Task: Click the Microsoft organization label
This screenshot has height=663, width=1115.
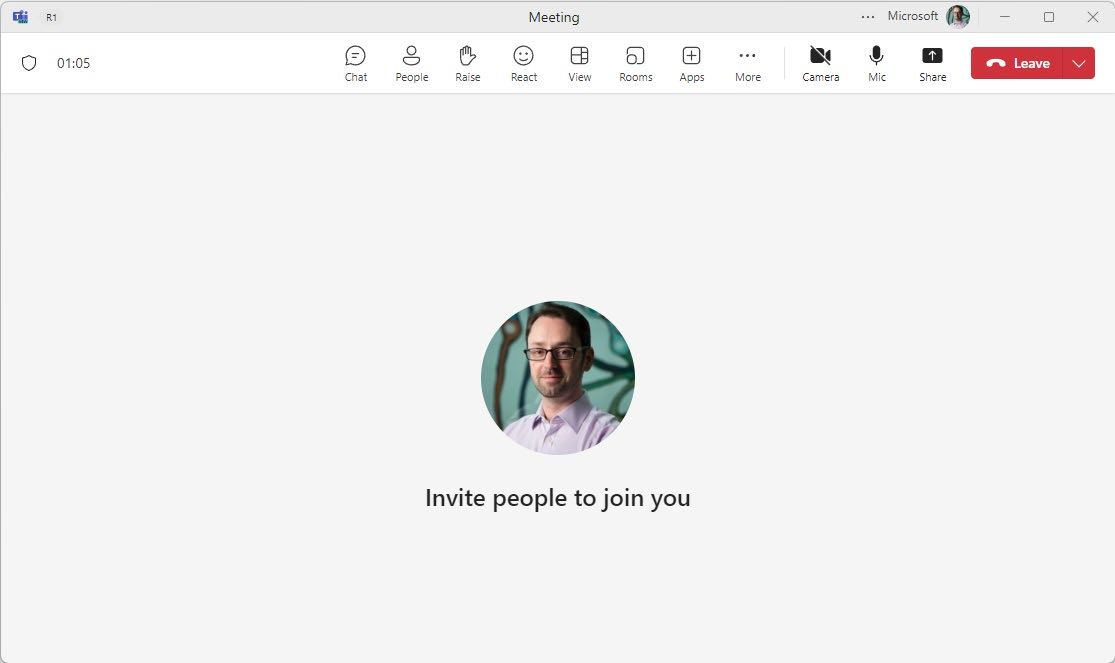Action: point(912,17)
